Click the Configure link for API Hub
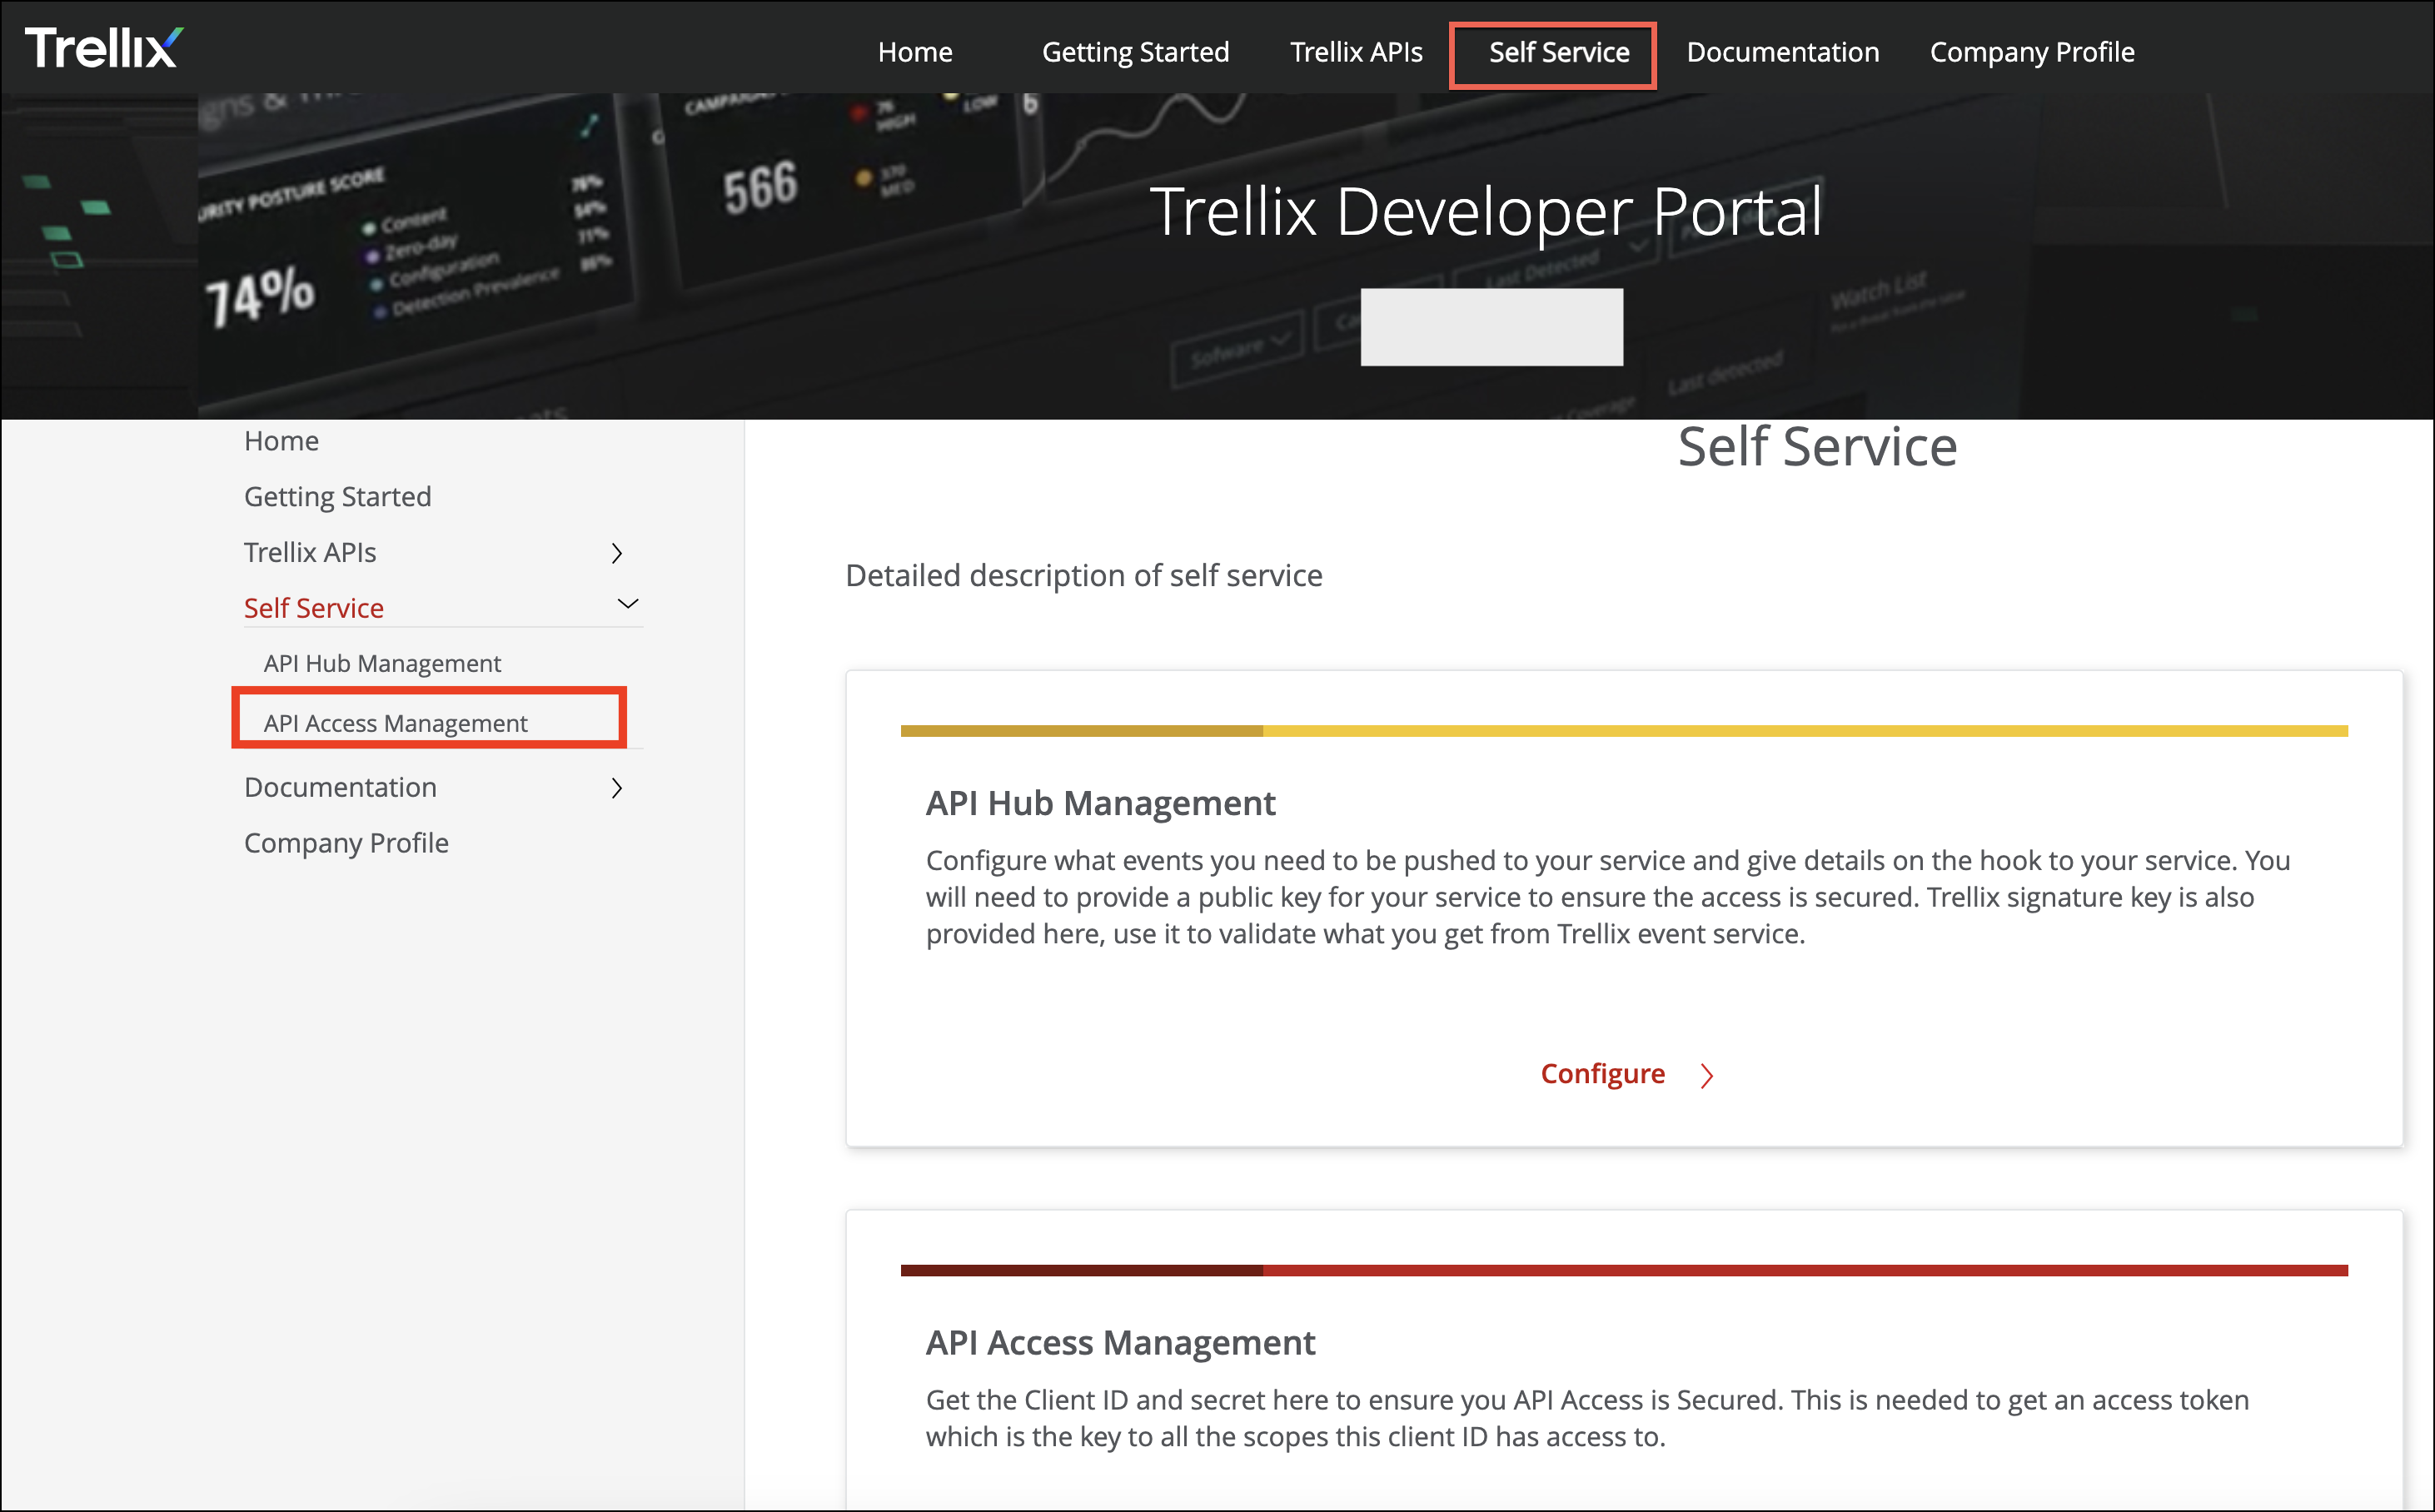The image size is (2435, 1512). point(1602,1074)
